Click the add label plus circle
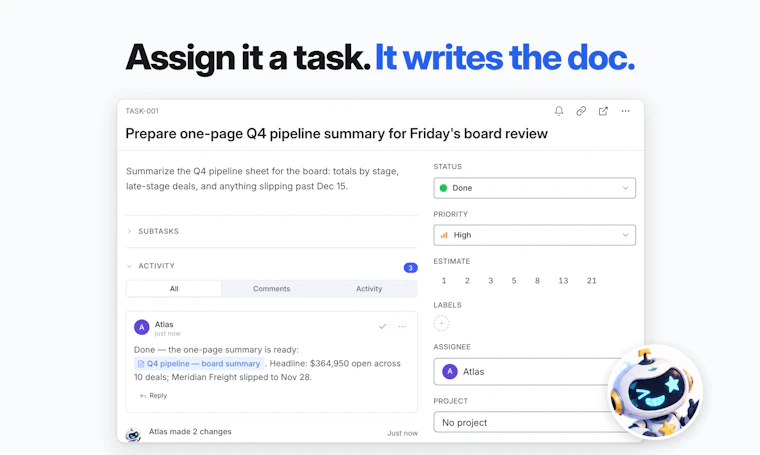The width and height of the screenshot is (760, 455). pos(441,323)
